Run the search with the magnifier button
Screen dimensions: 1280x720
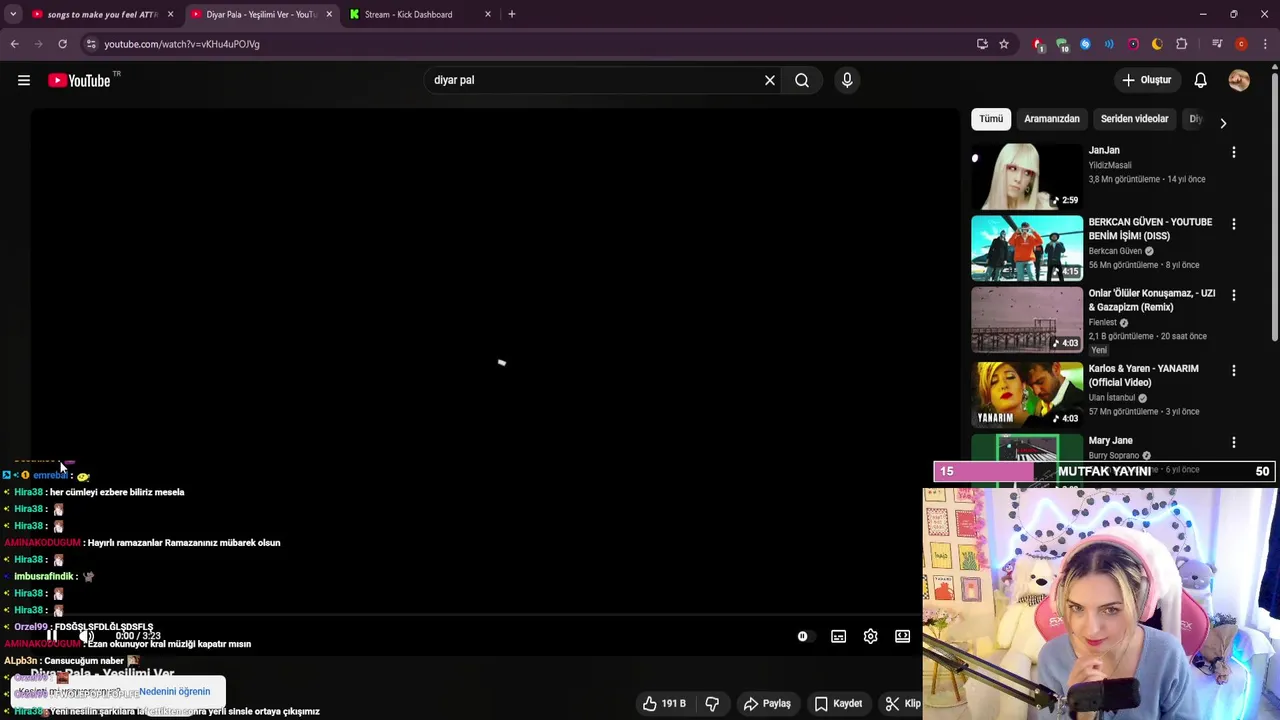point(802,80)
